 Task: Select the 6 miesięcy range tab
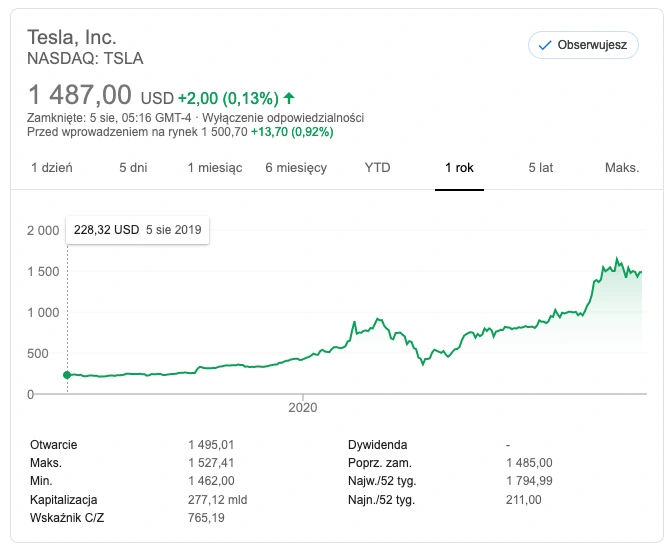tap(296, 167)
